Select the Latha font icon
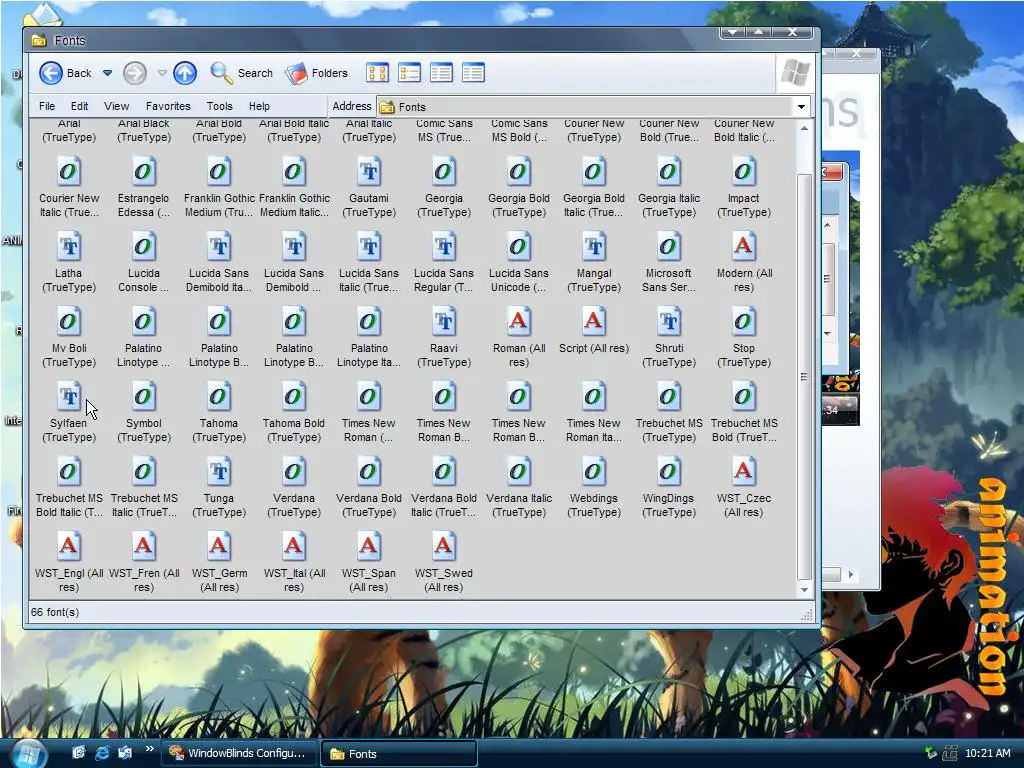 69,247
